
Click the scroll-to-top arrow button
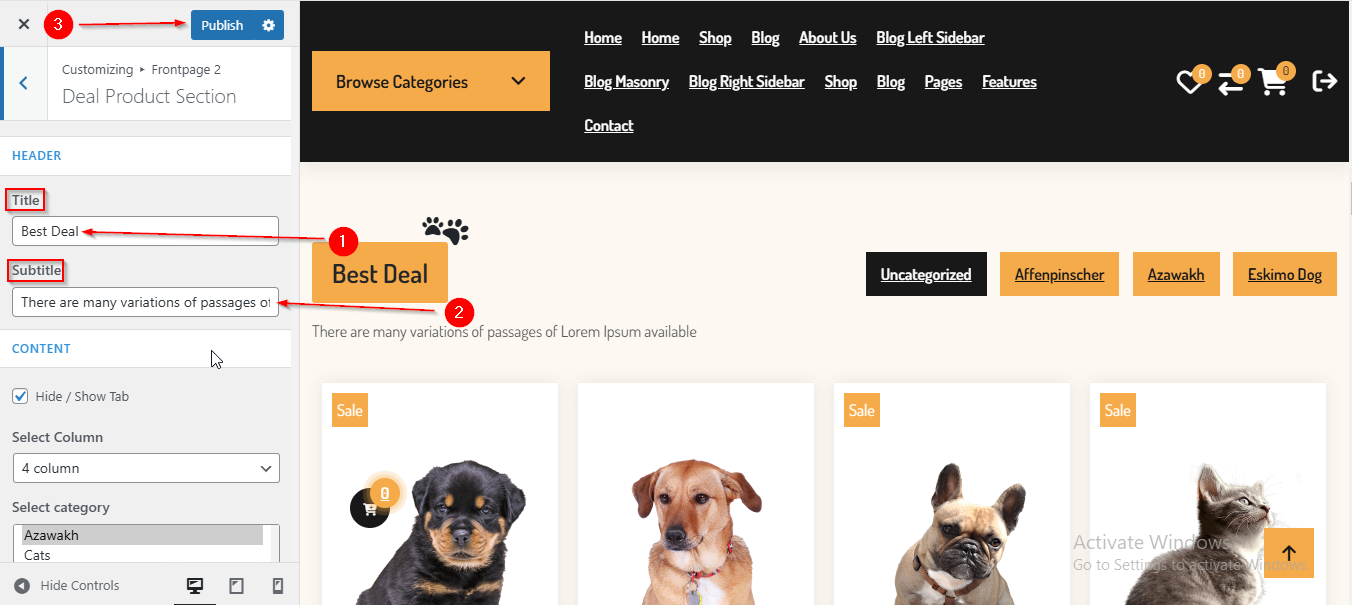coord(1289,553)
